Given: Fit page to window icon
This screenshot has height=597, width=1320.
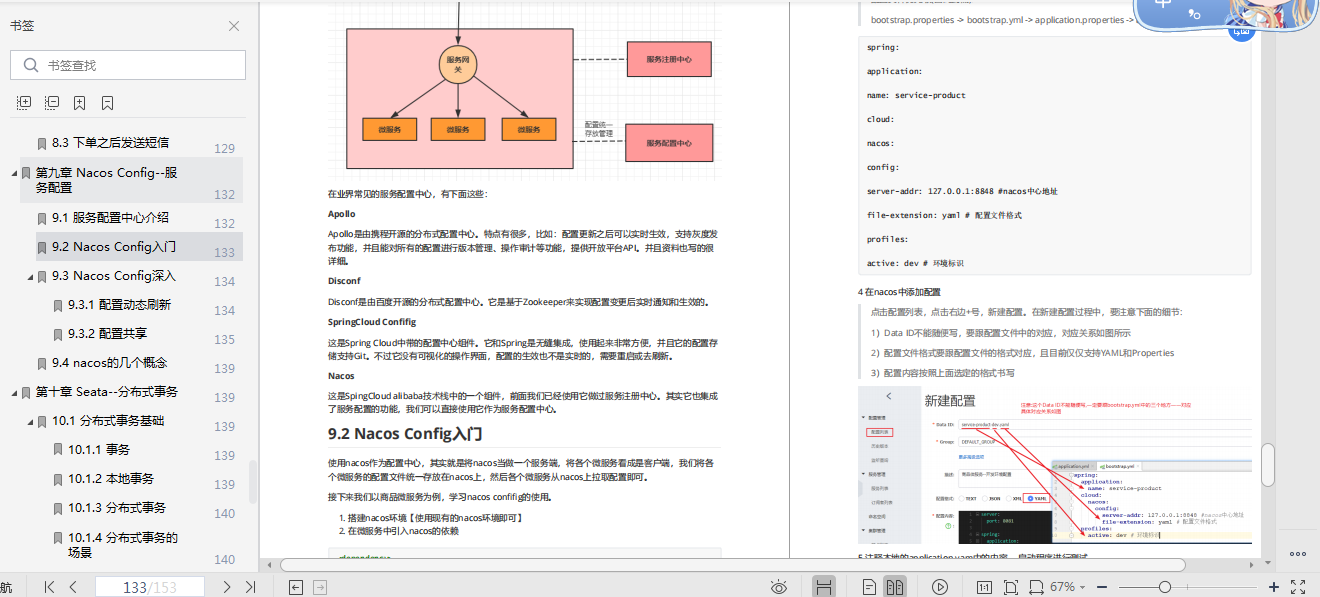Looking at the screenshot, I should click(x=1009, y=587).
